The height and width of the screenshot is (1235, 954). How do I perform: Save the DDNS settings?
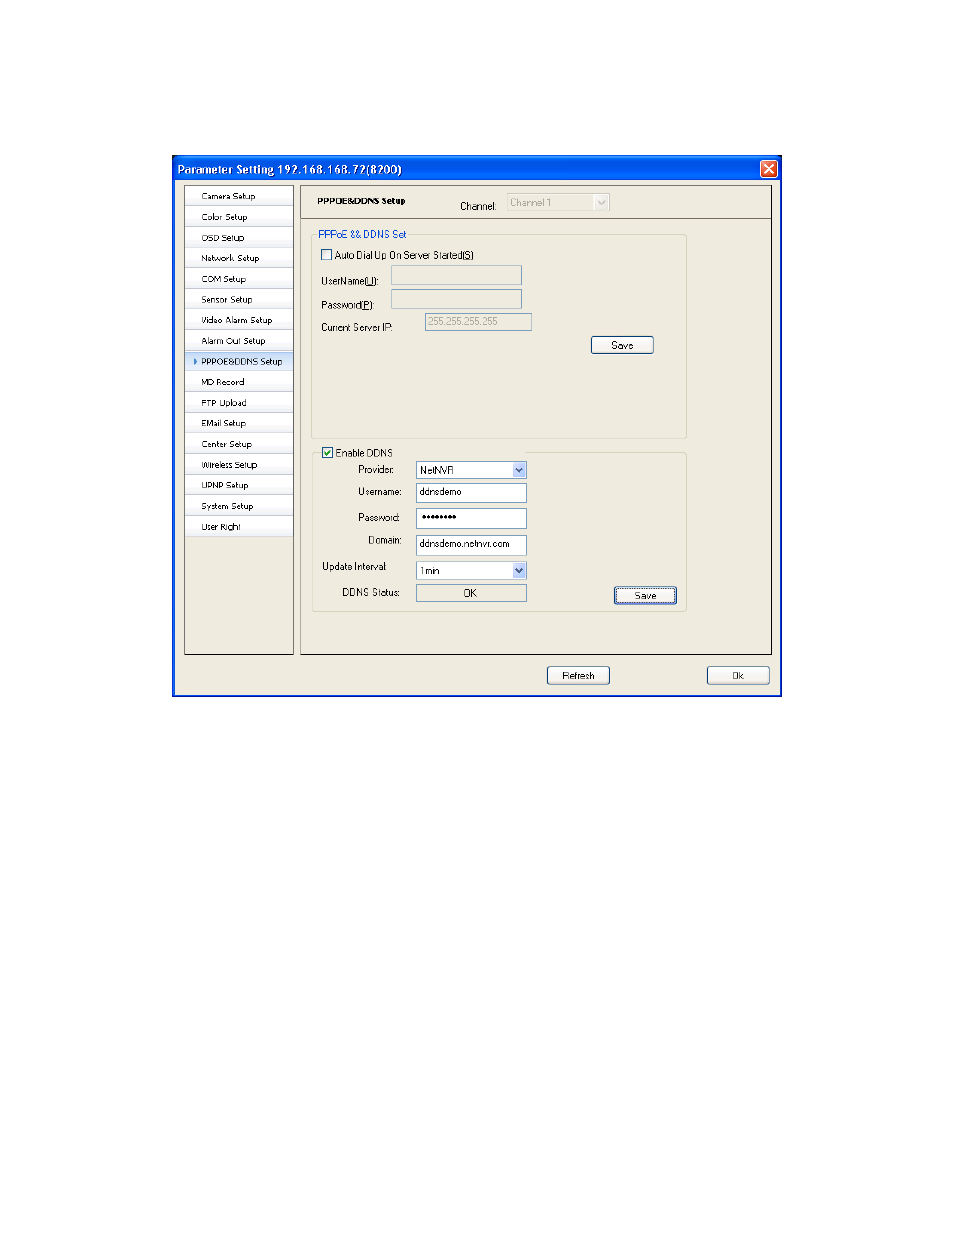[x=645, y=595]
